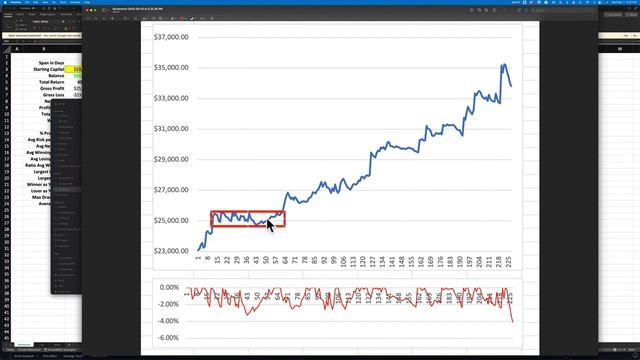Expand the sidebar view options chevron in Preview
The height and width of the screenshot is (360, 640).
(x=108, y=10)
